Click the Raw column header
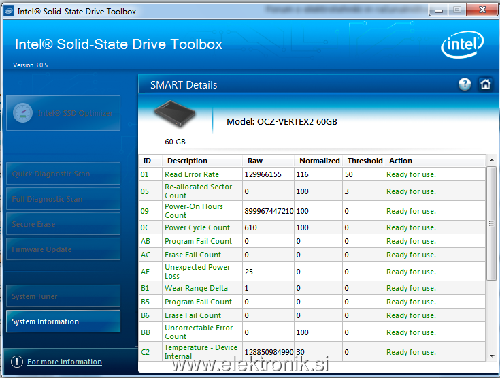The image size is (500, 378). click(x=268, y=161)
